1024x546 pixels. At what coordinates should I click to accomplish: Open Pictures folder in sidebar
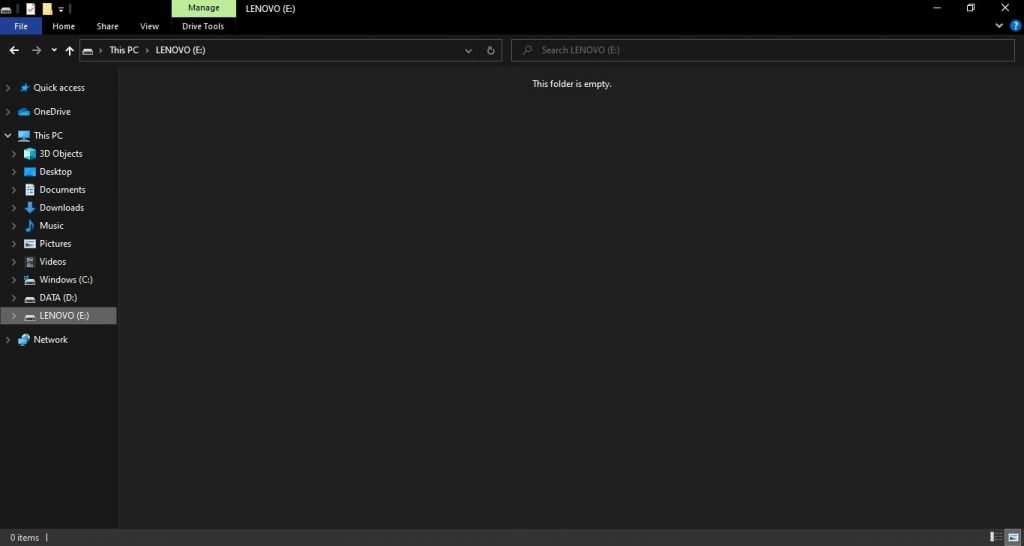(x=55, y=244)
